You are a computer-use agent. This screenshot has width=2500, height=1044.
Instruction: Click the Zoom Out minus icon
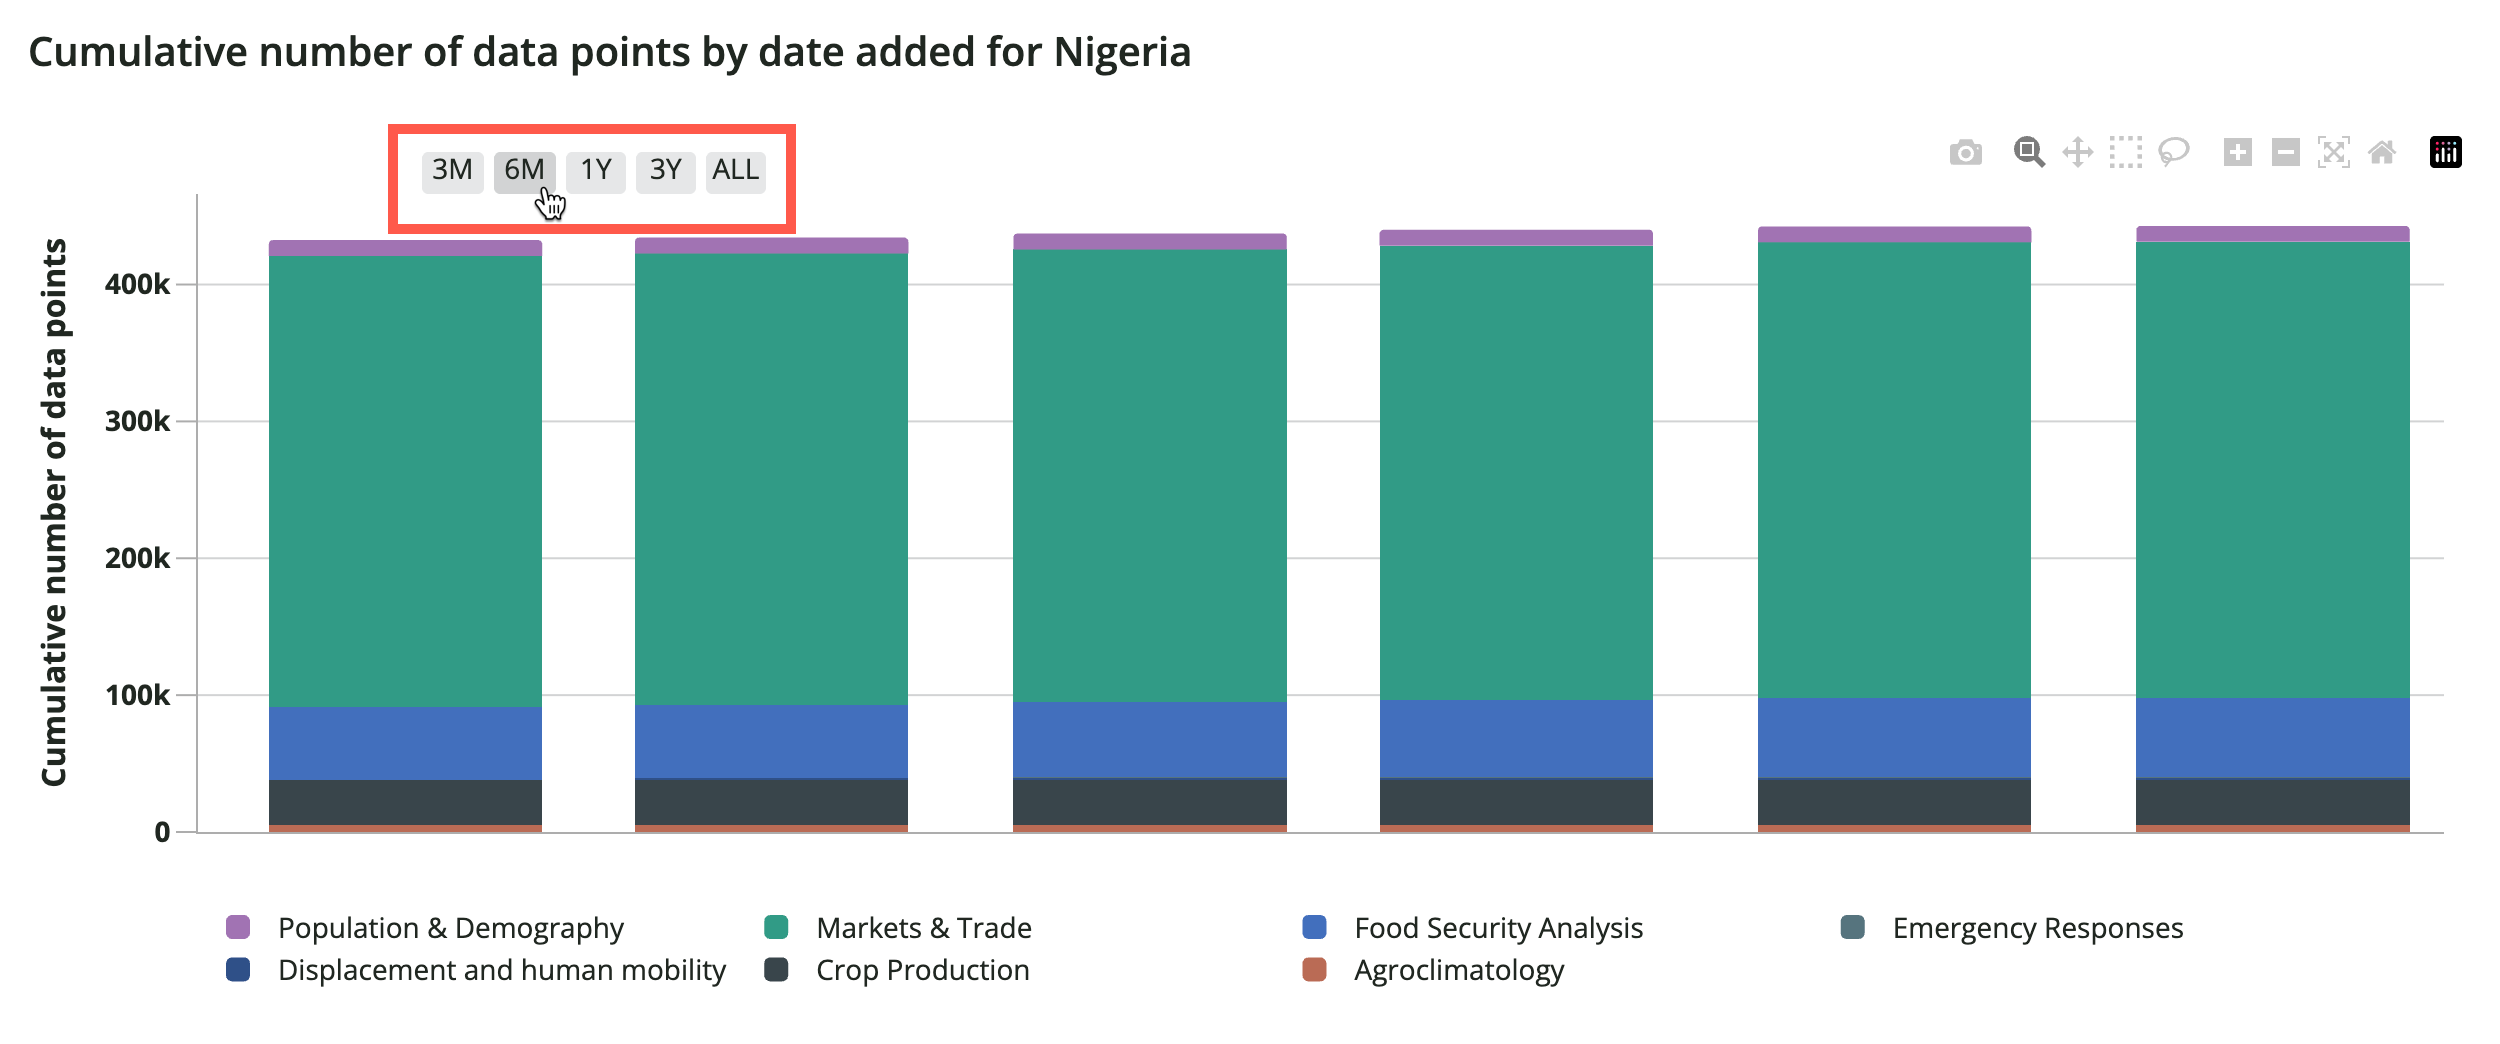(2286, 152)
